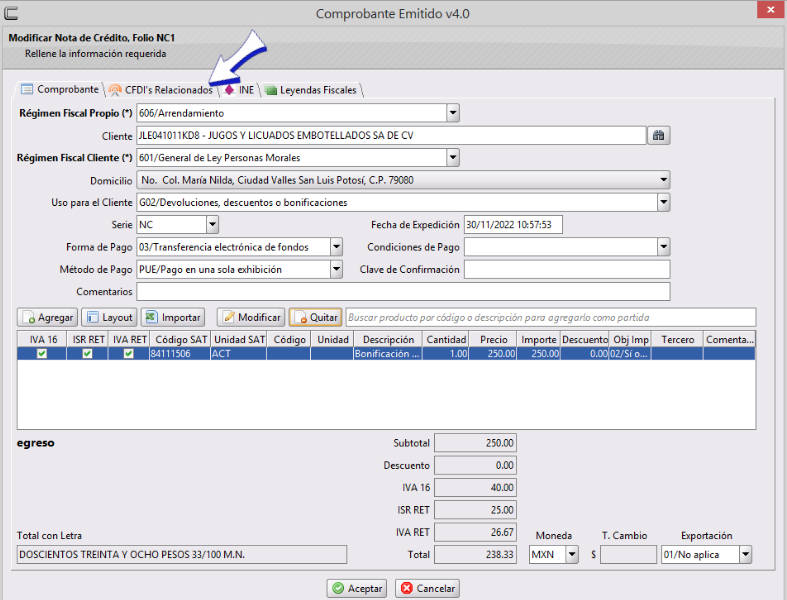Click the Importar button
Image resolution: width=787 pixels, height=600 pixels.
[x=173, y=317]
